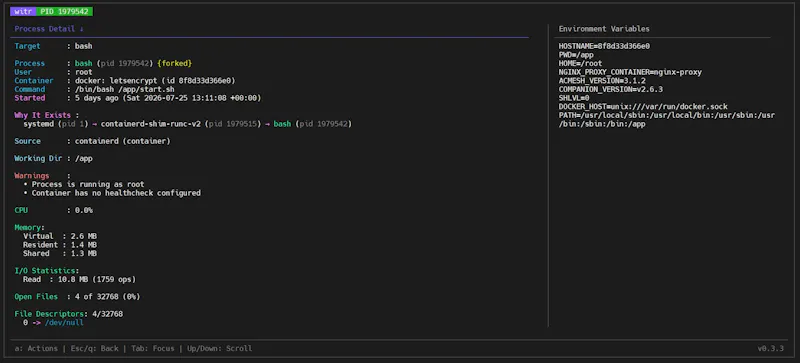800x363 pixels.
Task: Click the HOSTNAME environment variable
Action: point(604,46)
